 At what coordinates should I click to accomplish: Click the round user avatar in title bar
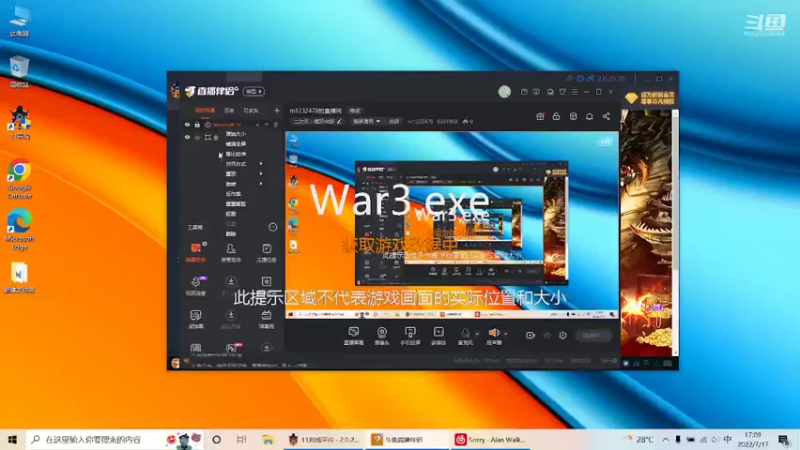click(504, 91)
